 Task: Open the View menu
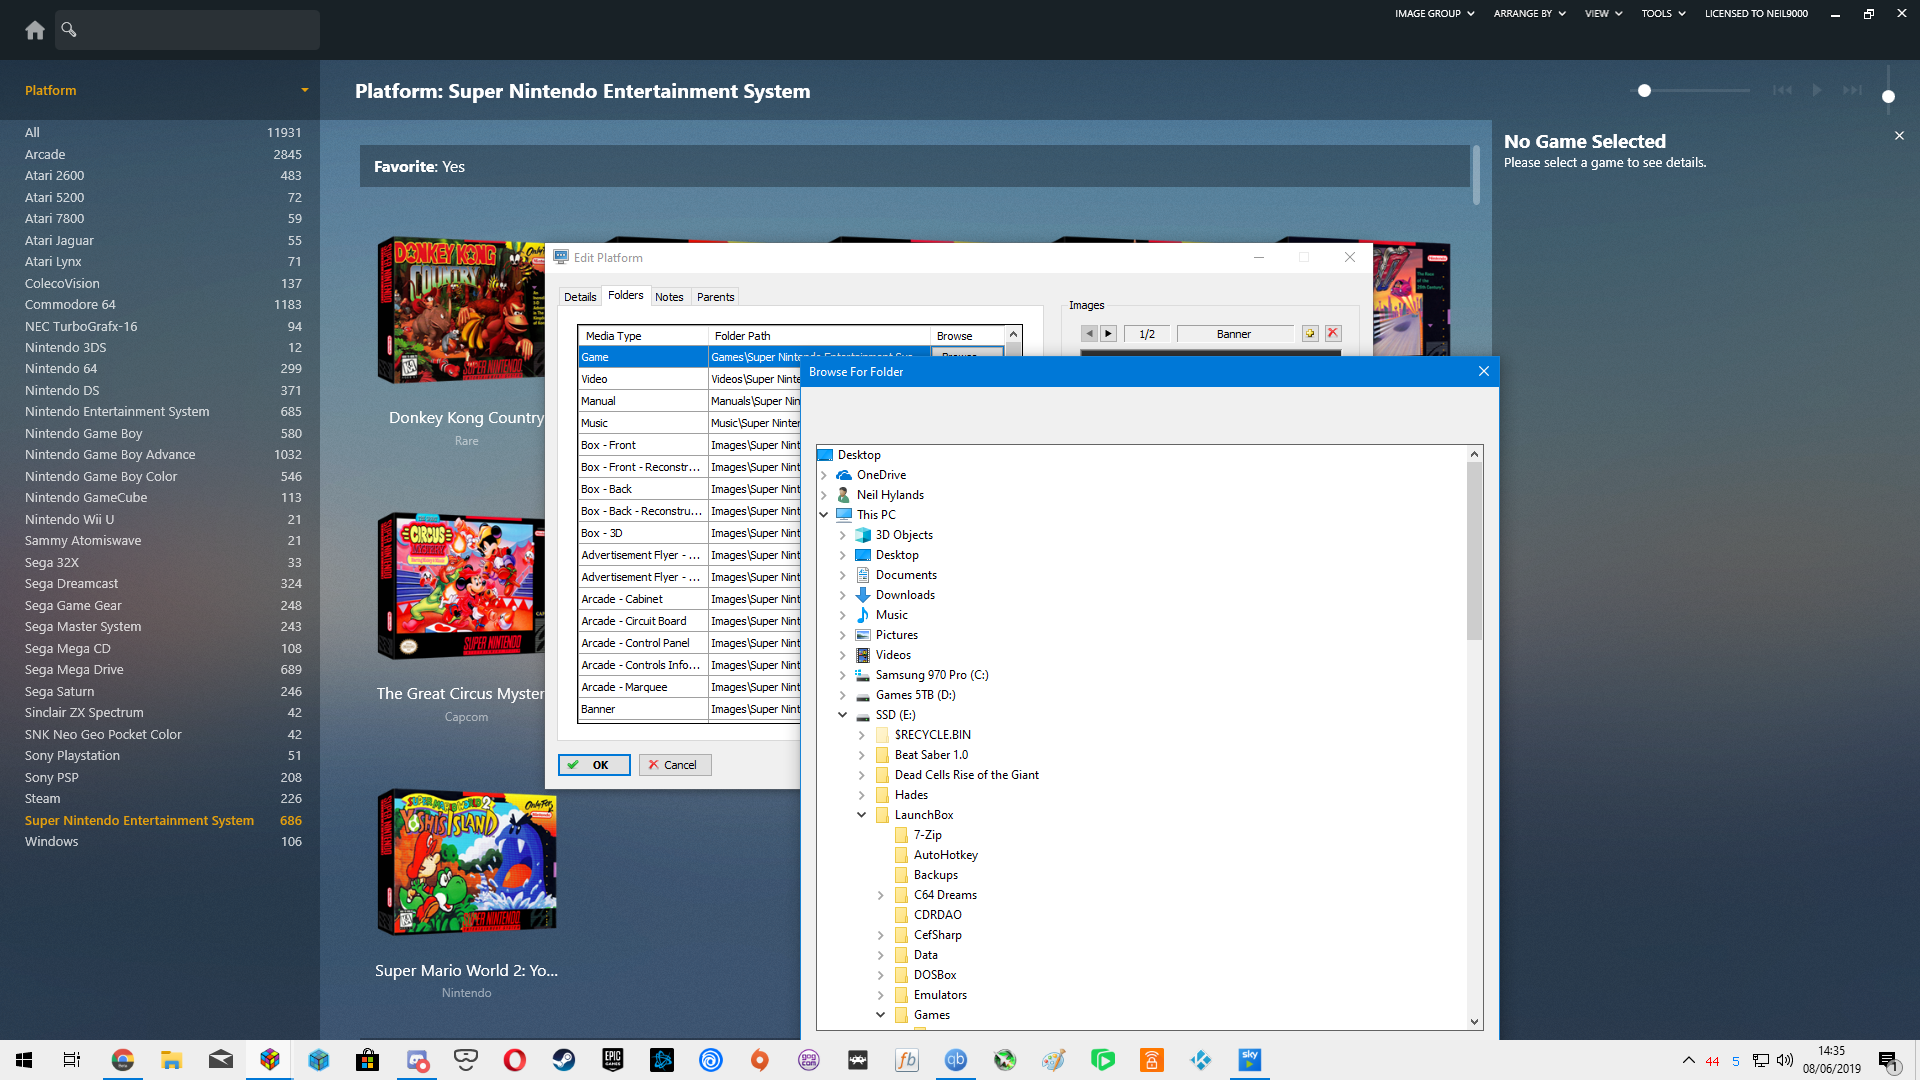1603,14
